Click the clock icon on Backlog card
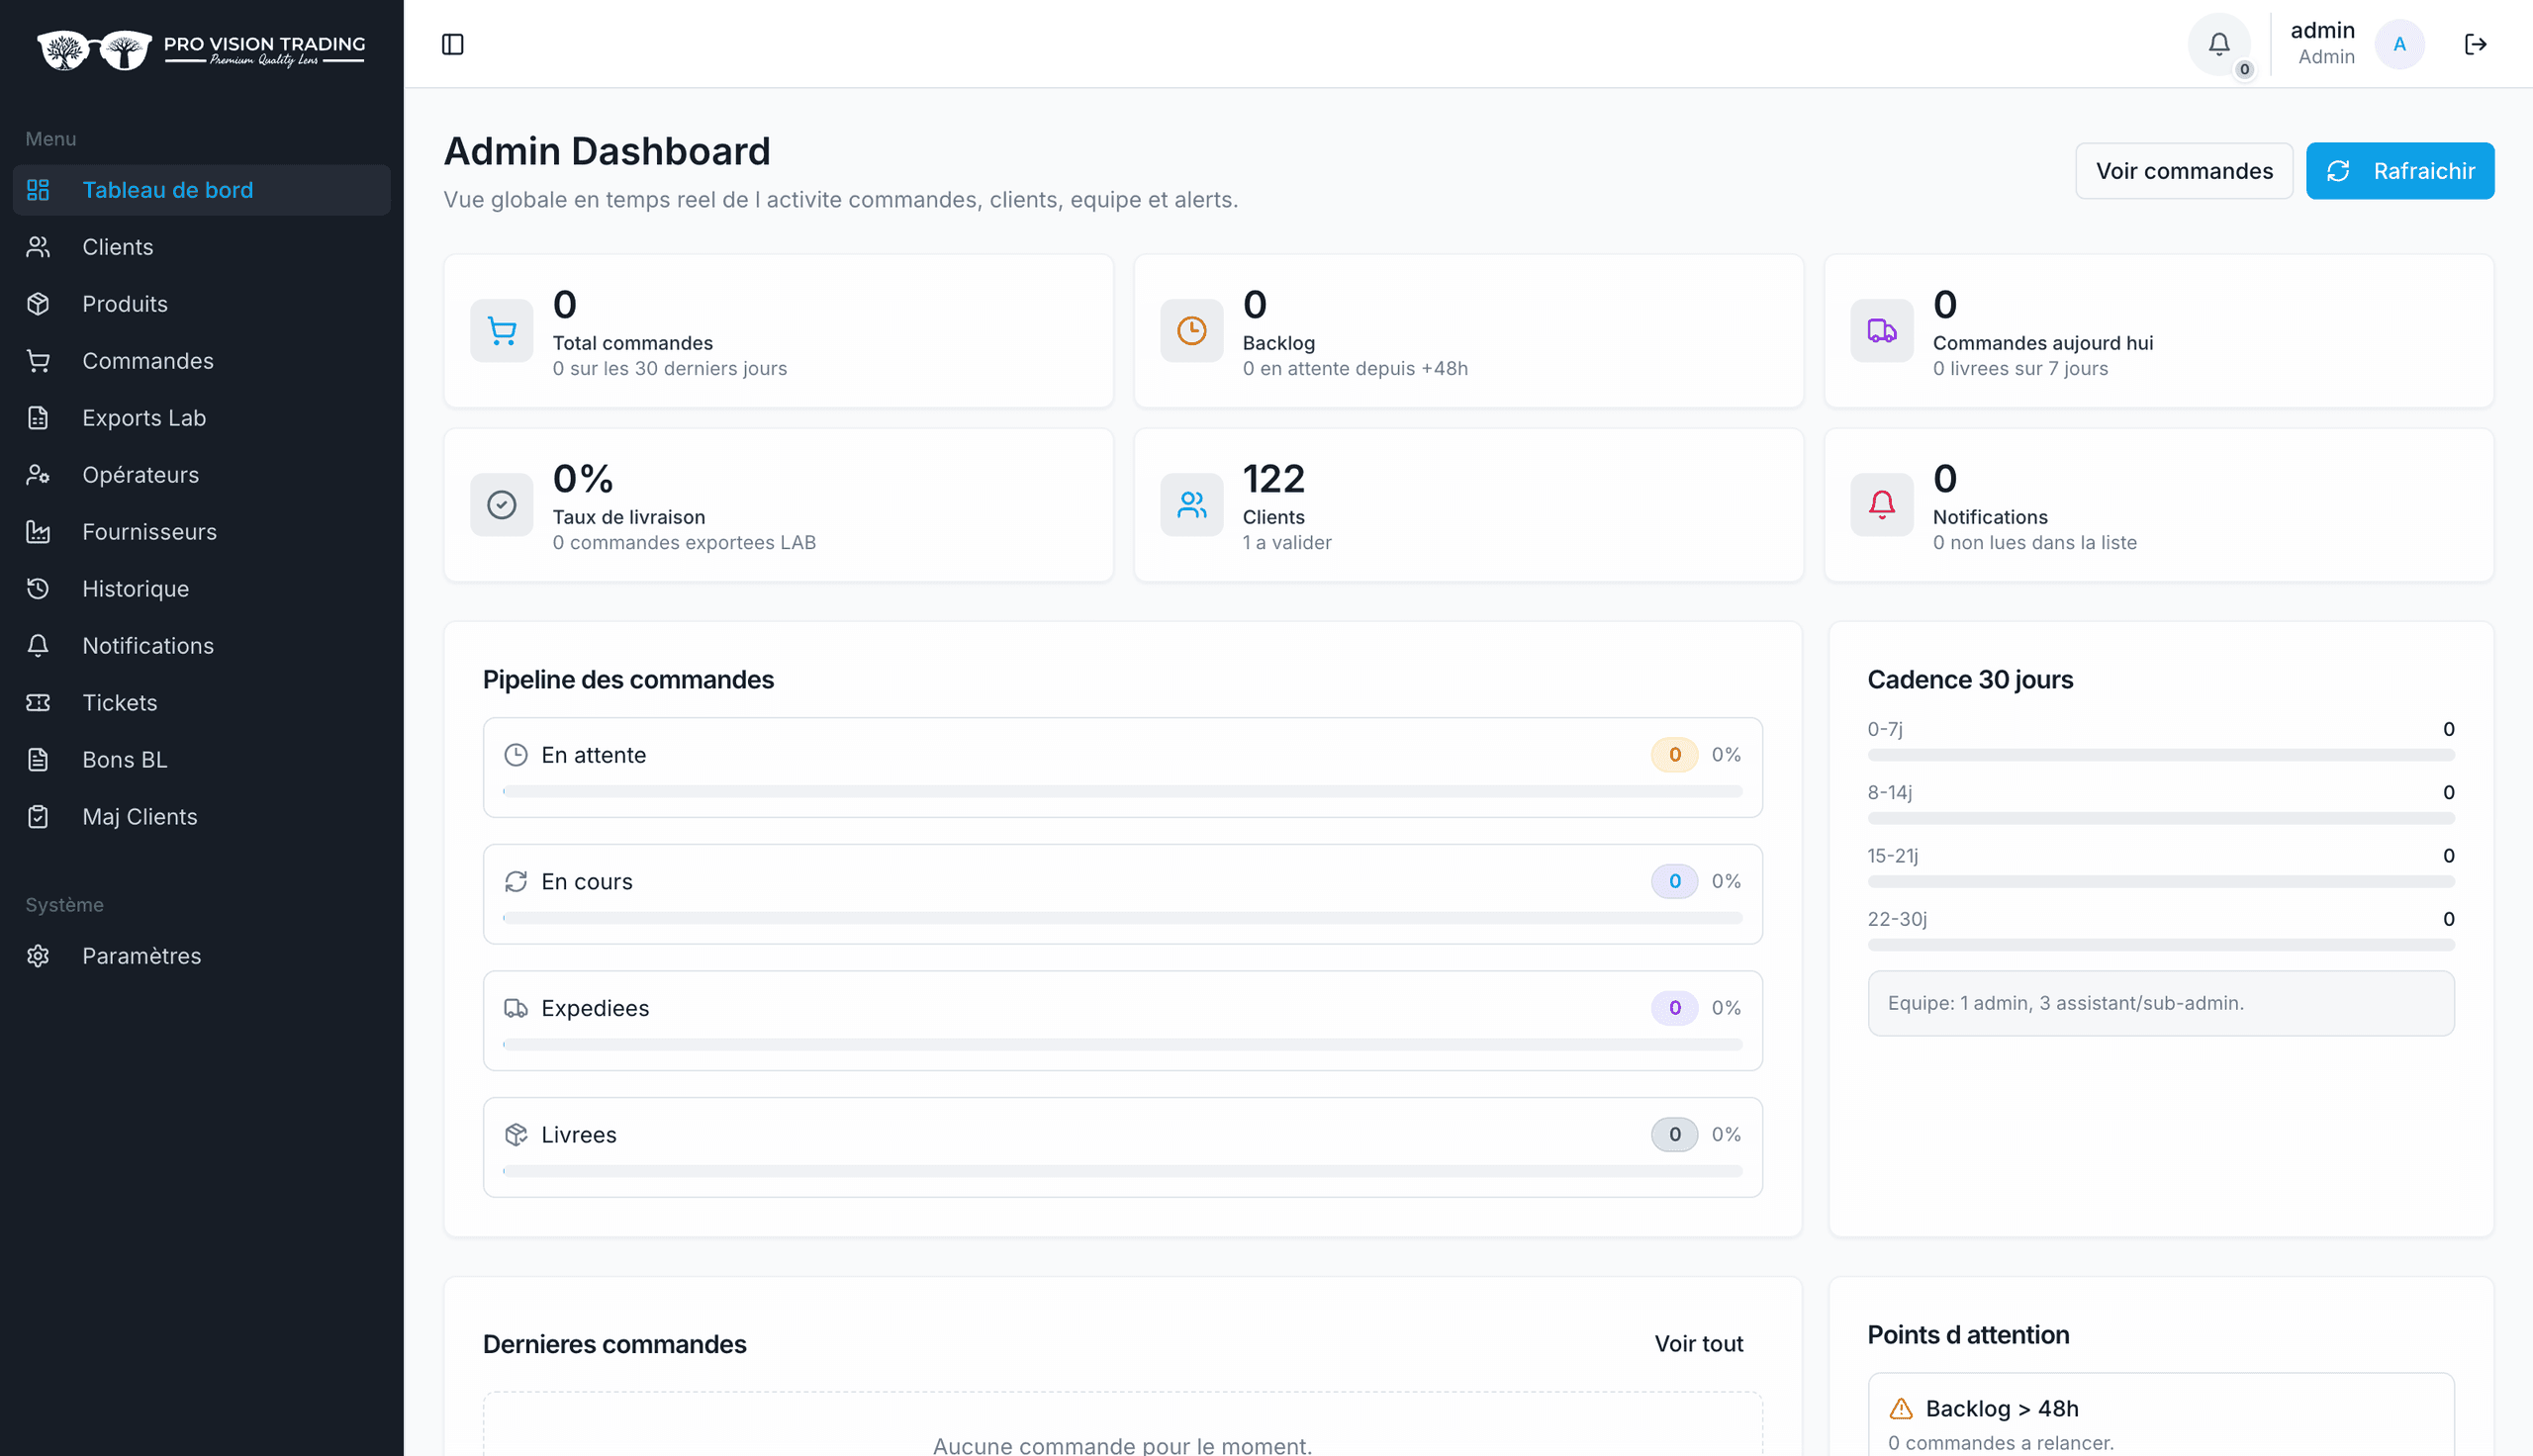 [1191, 331]
